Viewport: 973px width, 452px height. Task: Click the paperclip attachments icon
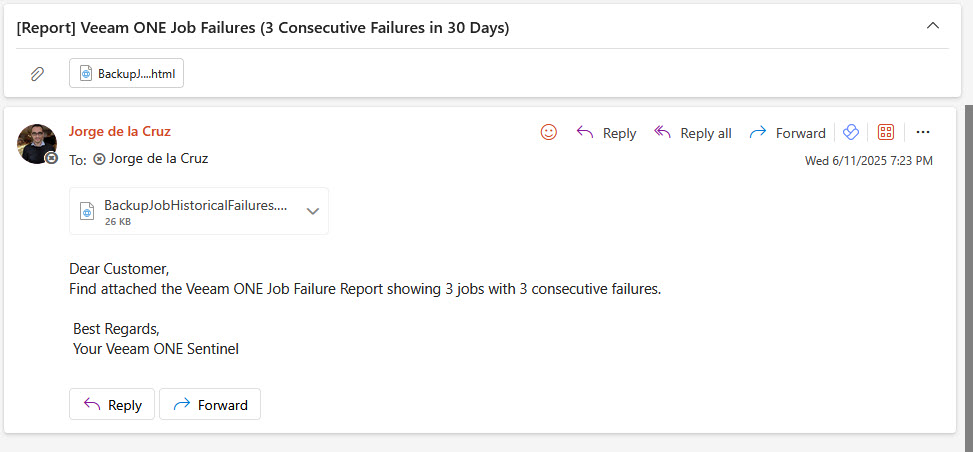pyautogui.click(x=37, y=74)
